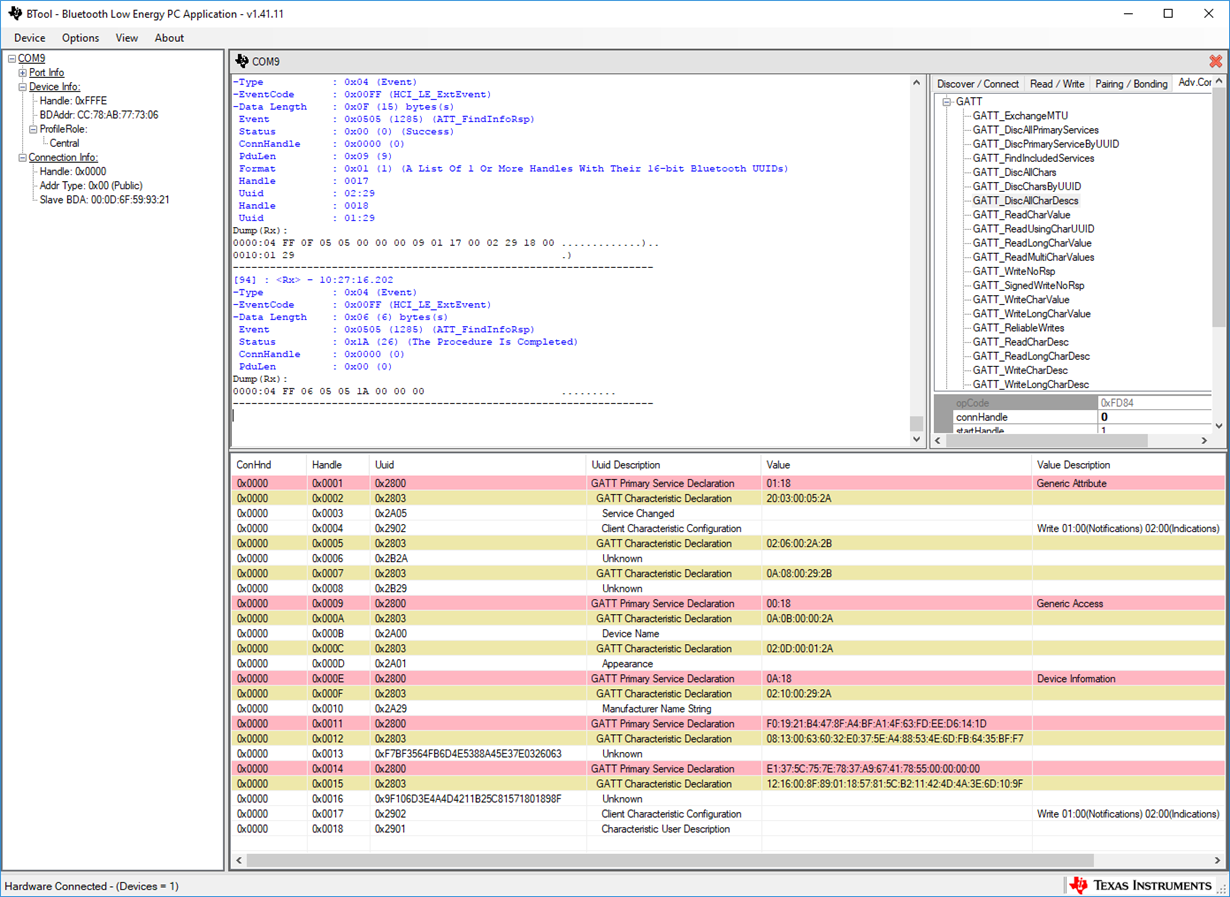This screenshot has width=1230, height=897.
Task: Open the View menu
Action: coord(127,38)
